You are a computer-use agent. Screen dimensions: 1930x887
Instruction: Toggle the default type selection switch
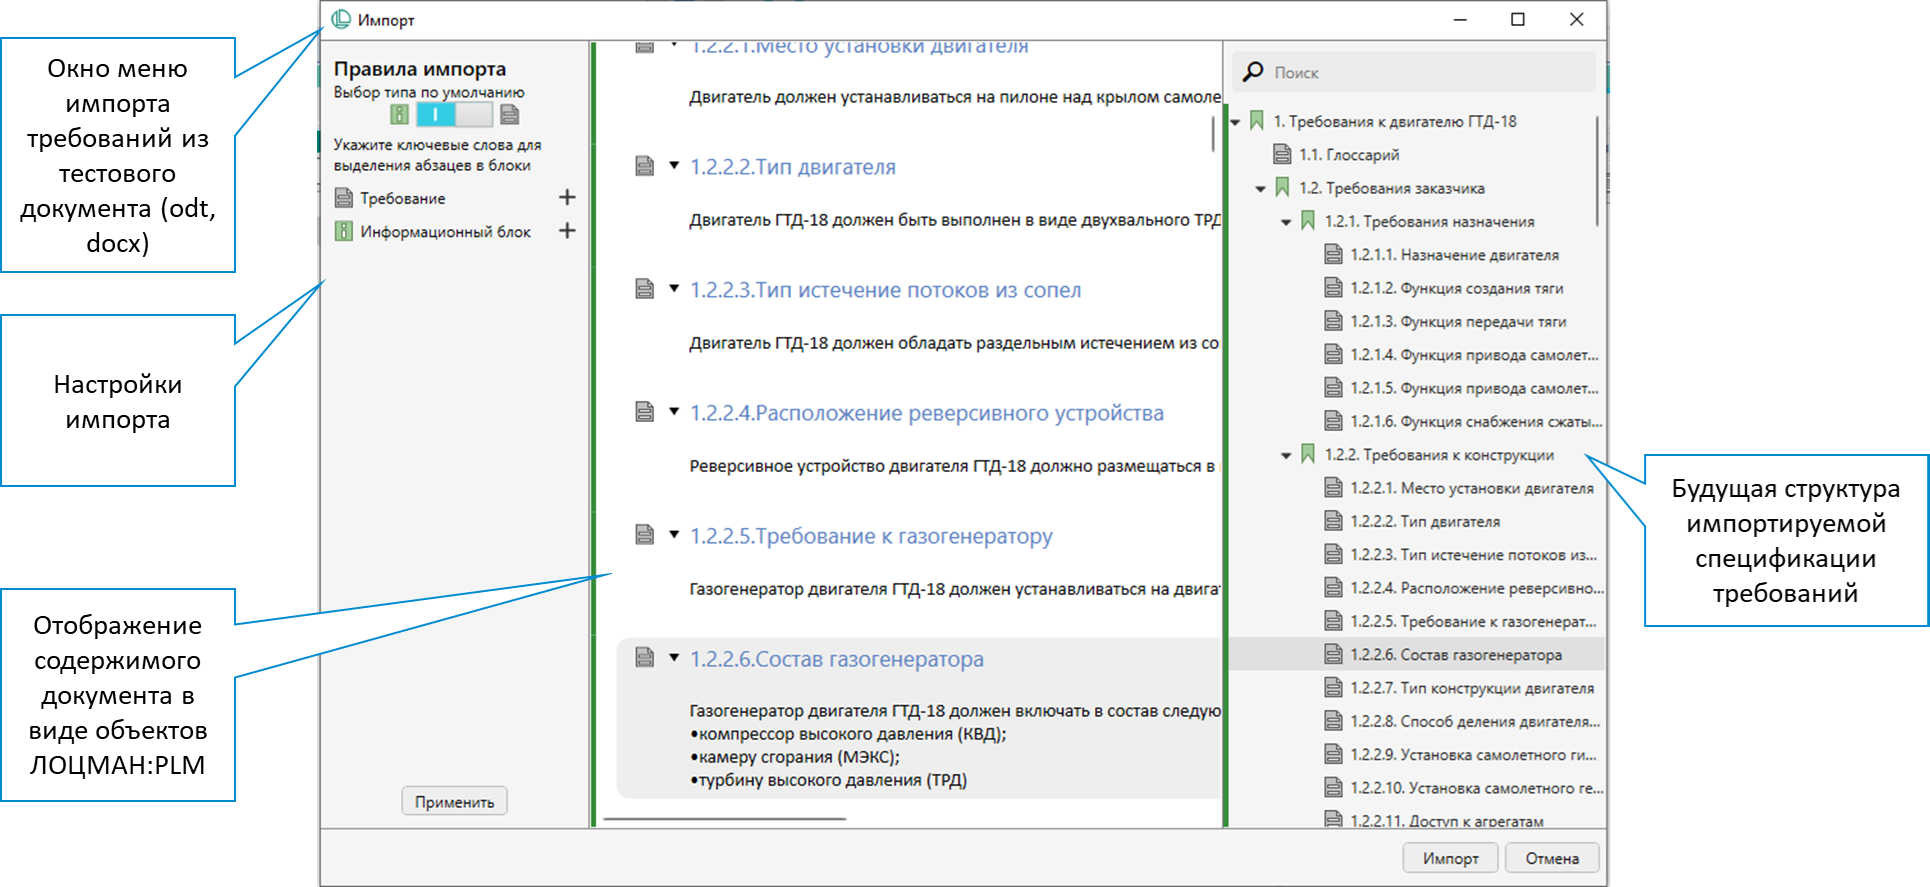point(454,114)
